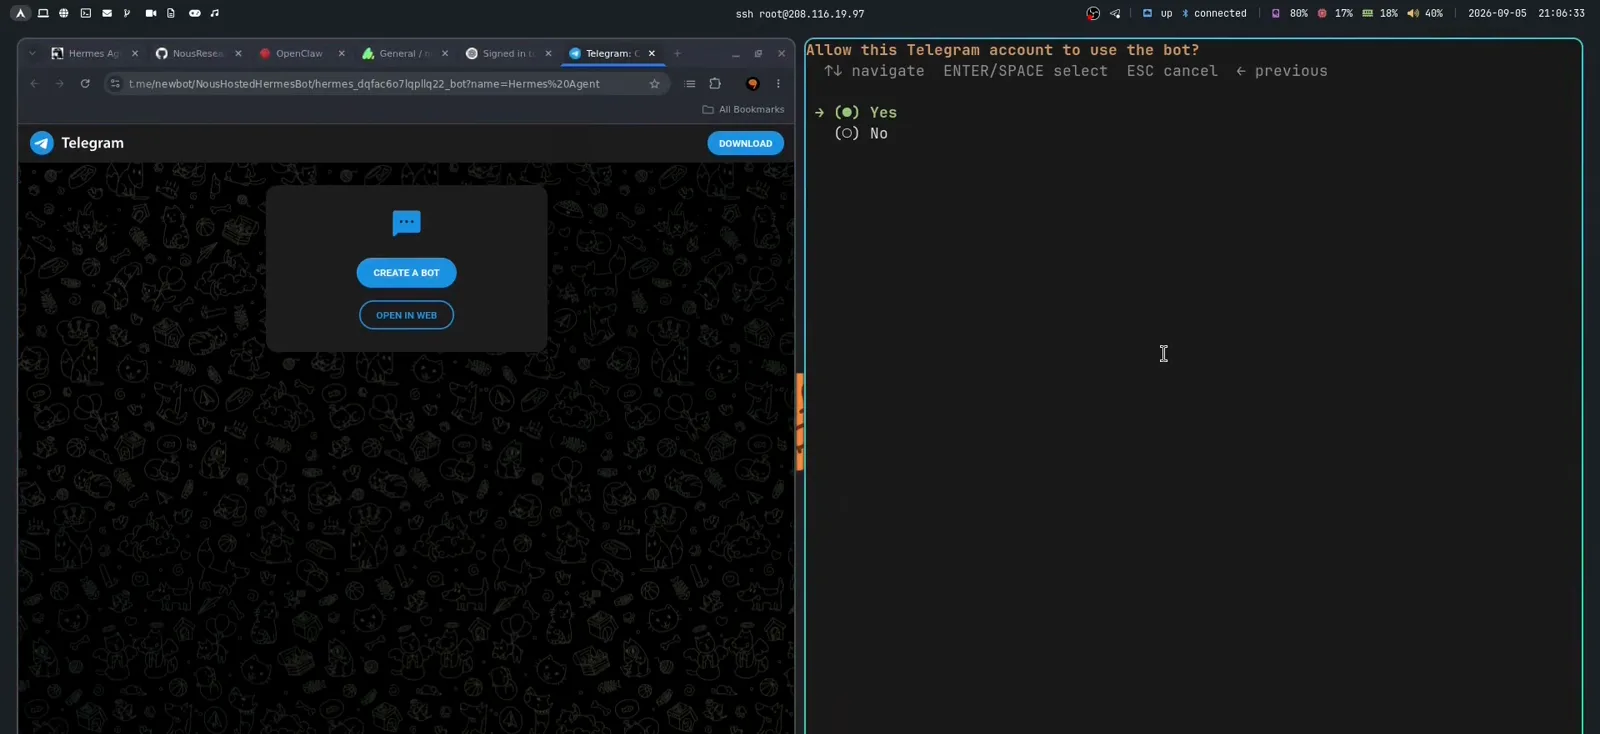Click the clock 21:06:33 in top bar

coord(1561,13)
